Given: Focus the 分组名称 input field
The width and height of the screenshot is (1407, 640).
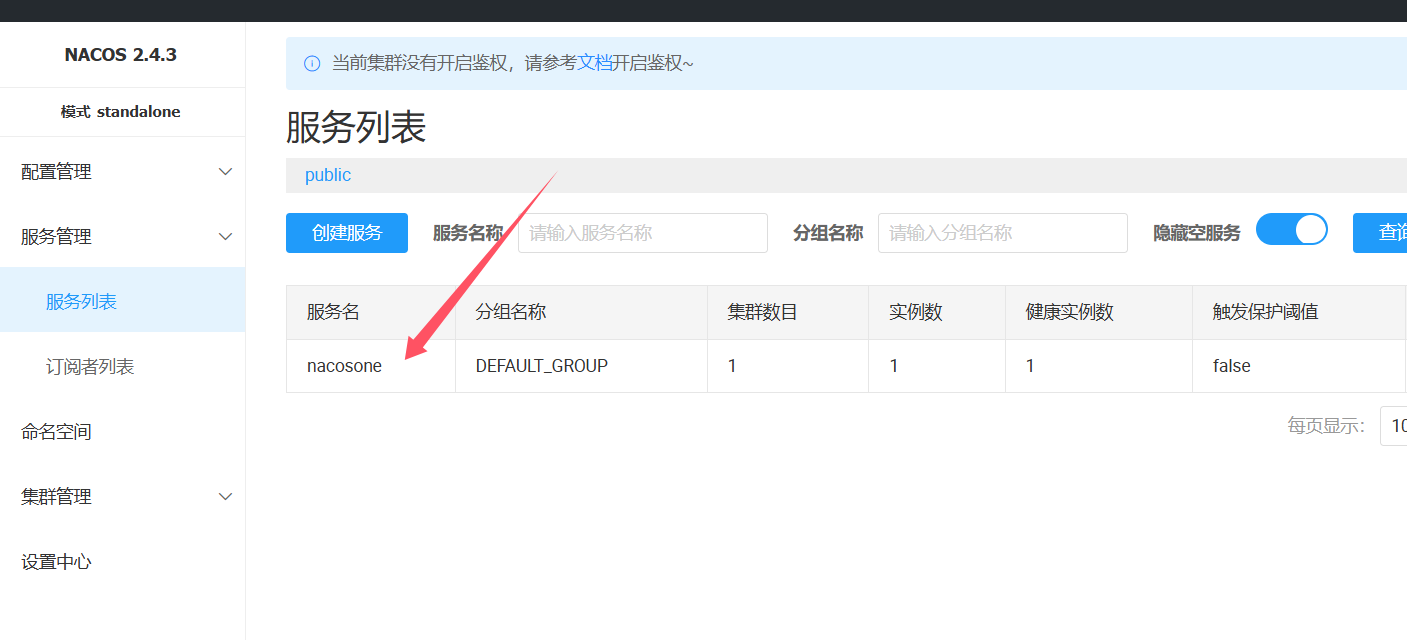Looking at the screenshot, I should pyautogui.click(x=1003, y=233).
